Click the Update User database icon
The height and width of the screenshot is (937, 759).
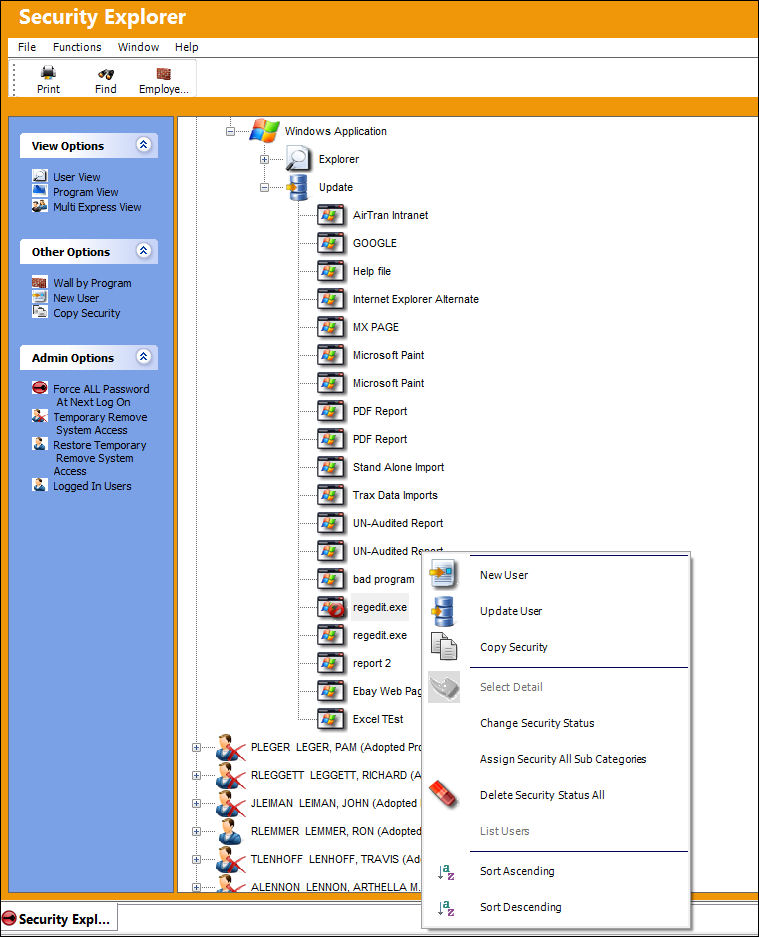tap(443, 611)
